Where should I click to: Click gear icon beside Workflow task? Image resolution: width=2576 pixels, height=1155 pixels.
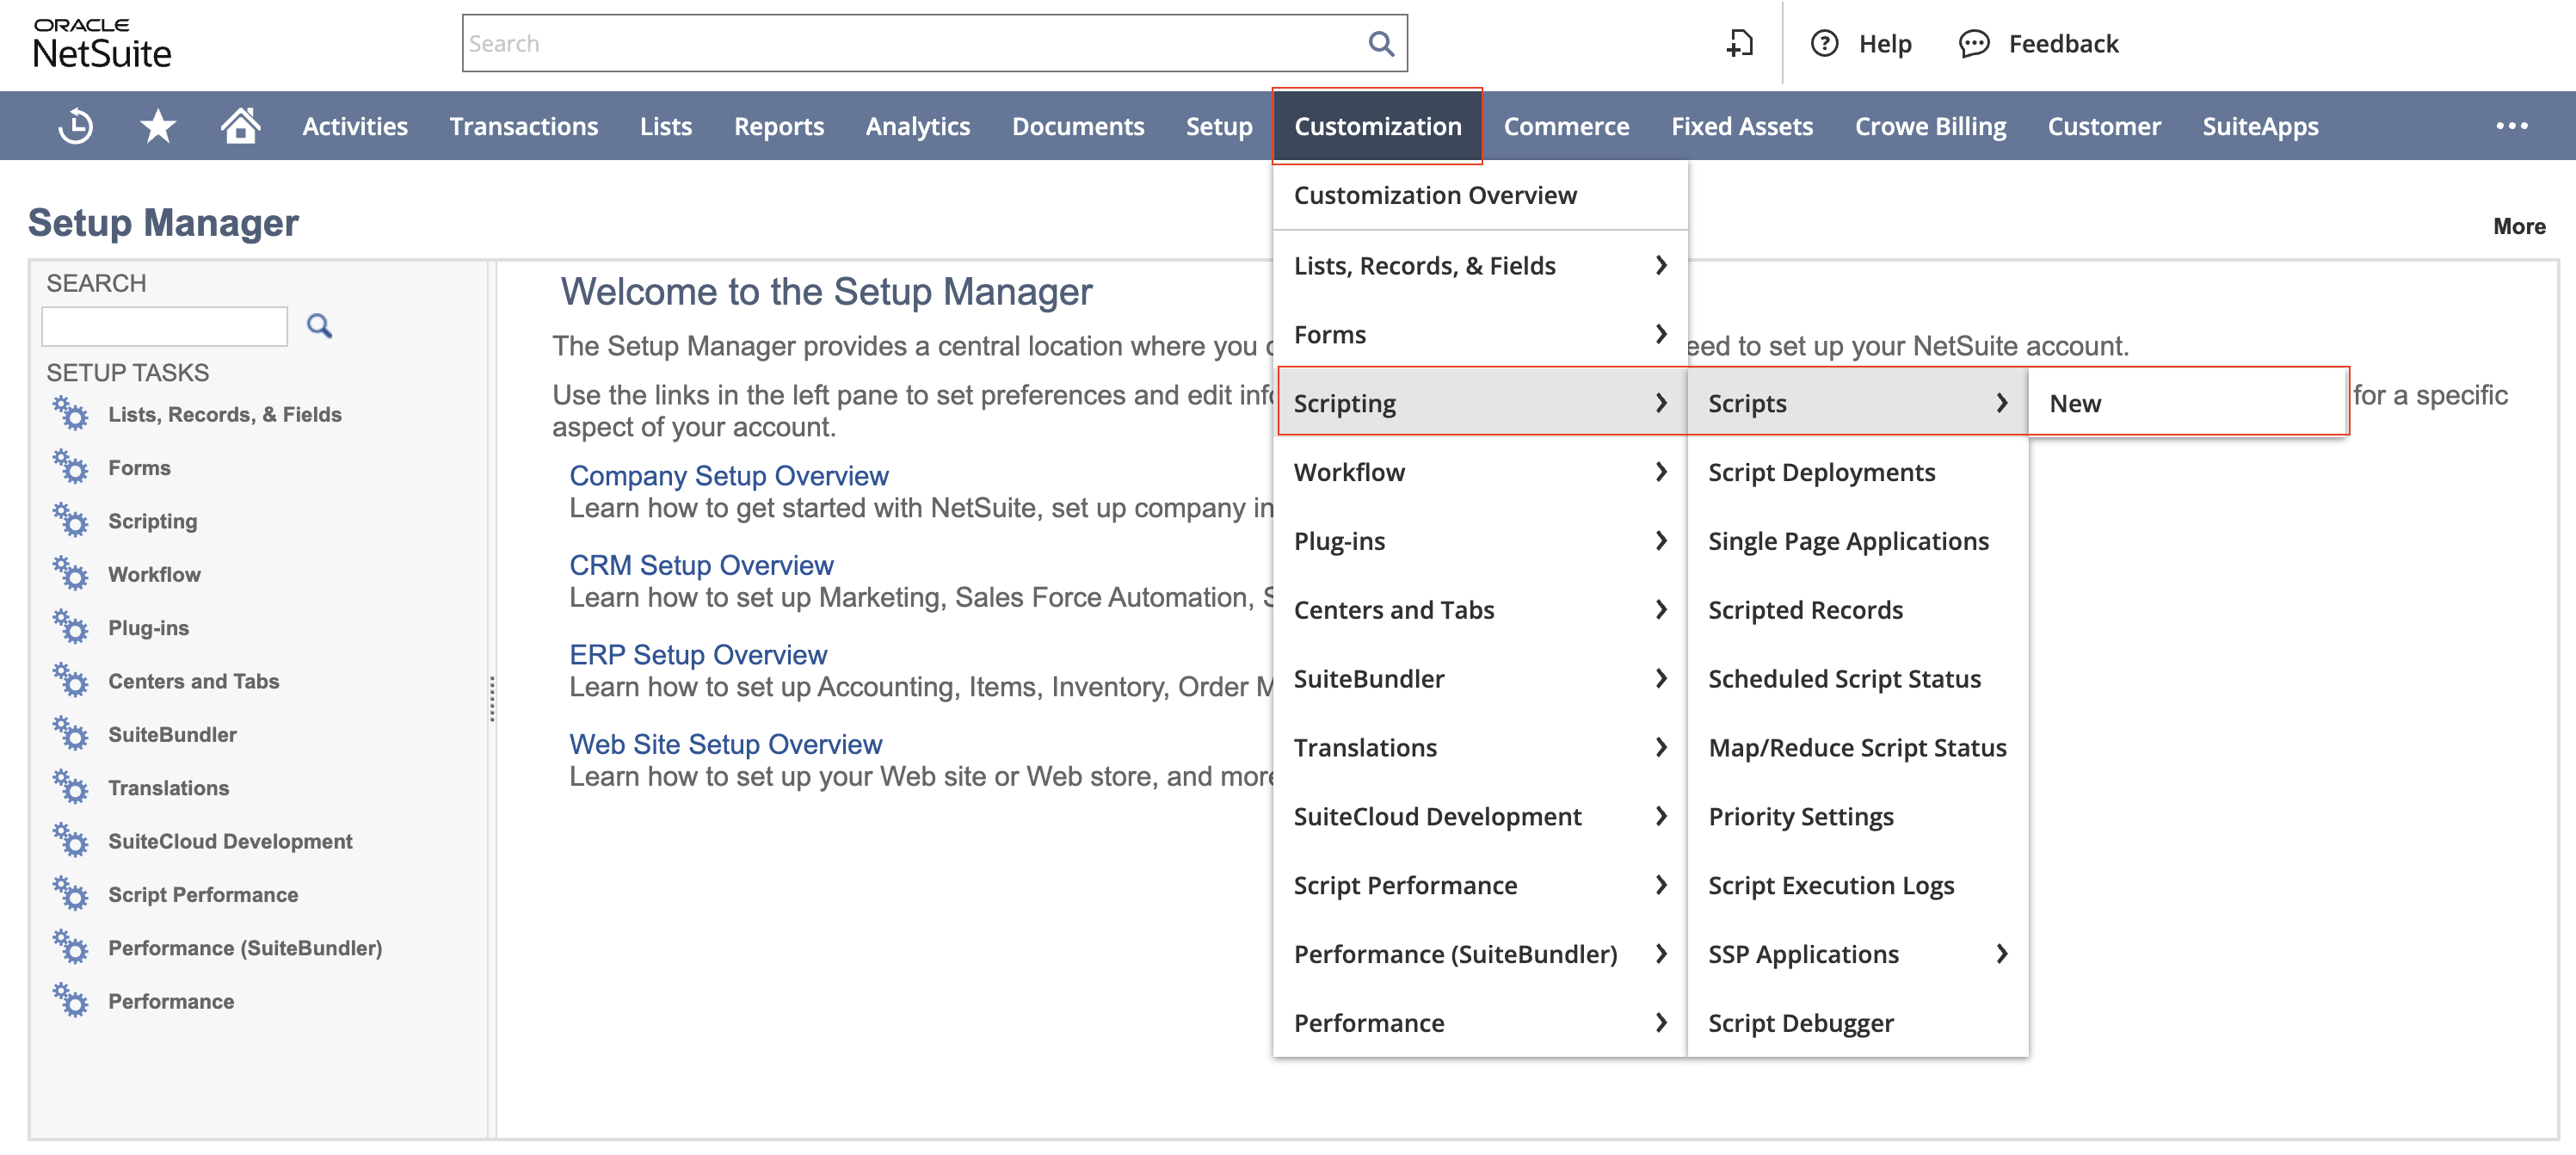coord(70,573)
